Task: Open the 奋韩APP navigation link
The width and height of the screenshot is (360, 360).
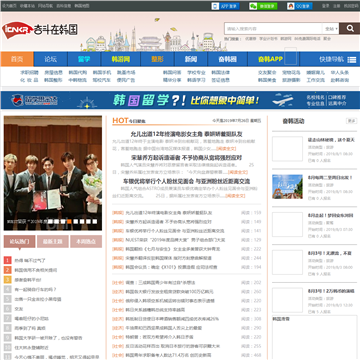Action: pos(270,59)
